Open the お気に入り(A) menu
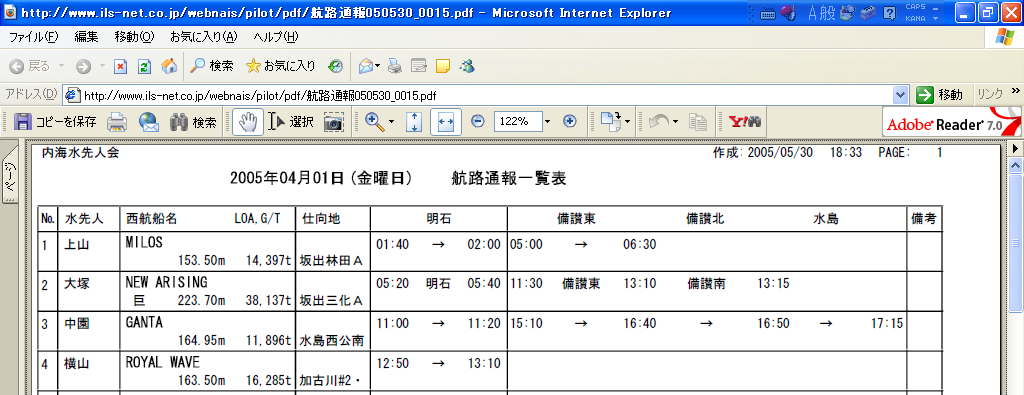The image size is (1024, 395). [203, 37]
